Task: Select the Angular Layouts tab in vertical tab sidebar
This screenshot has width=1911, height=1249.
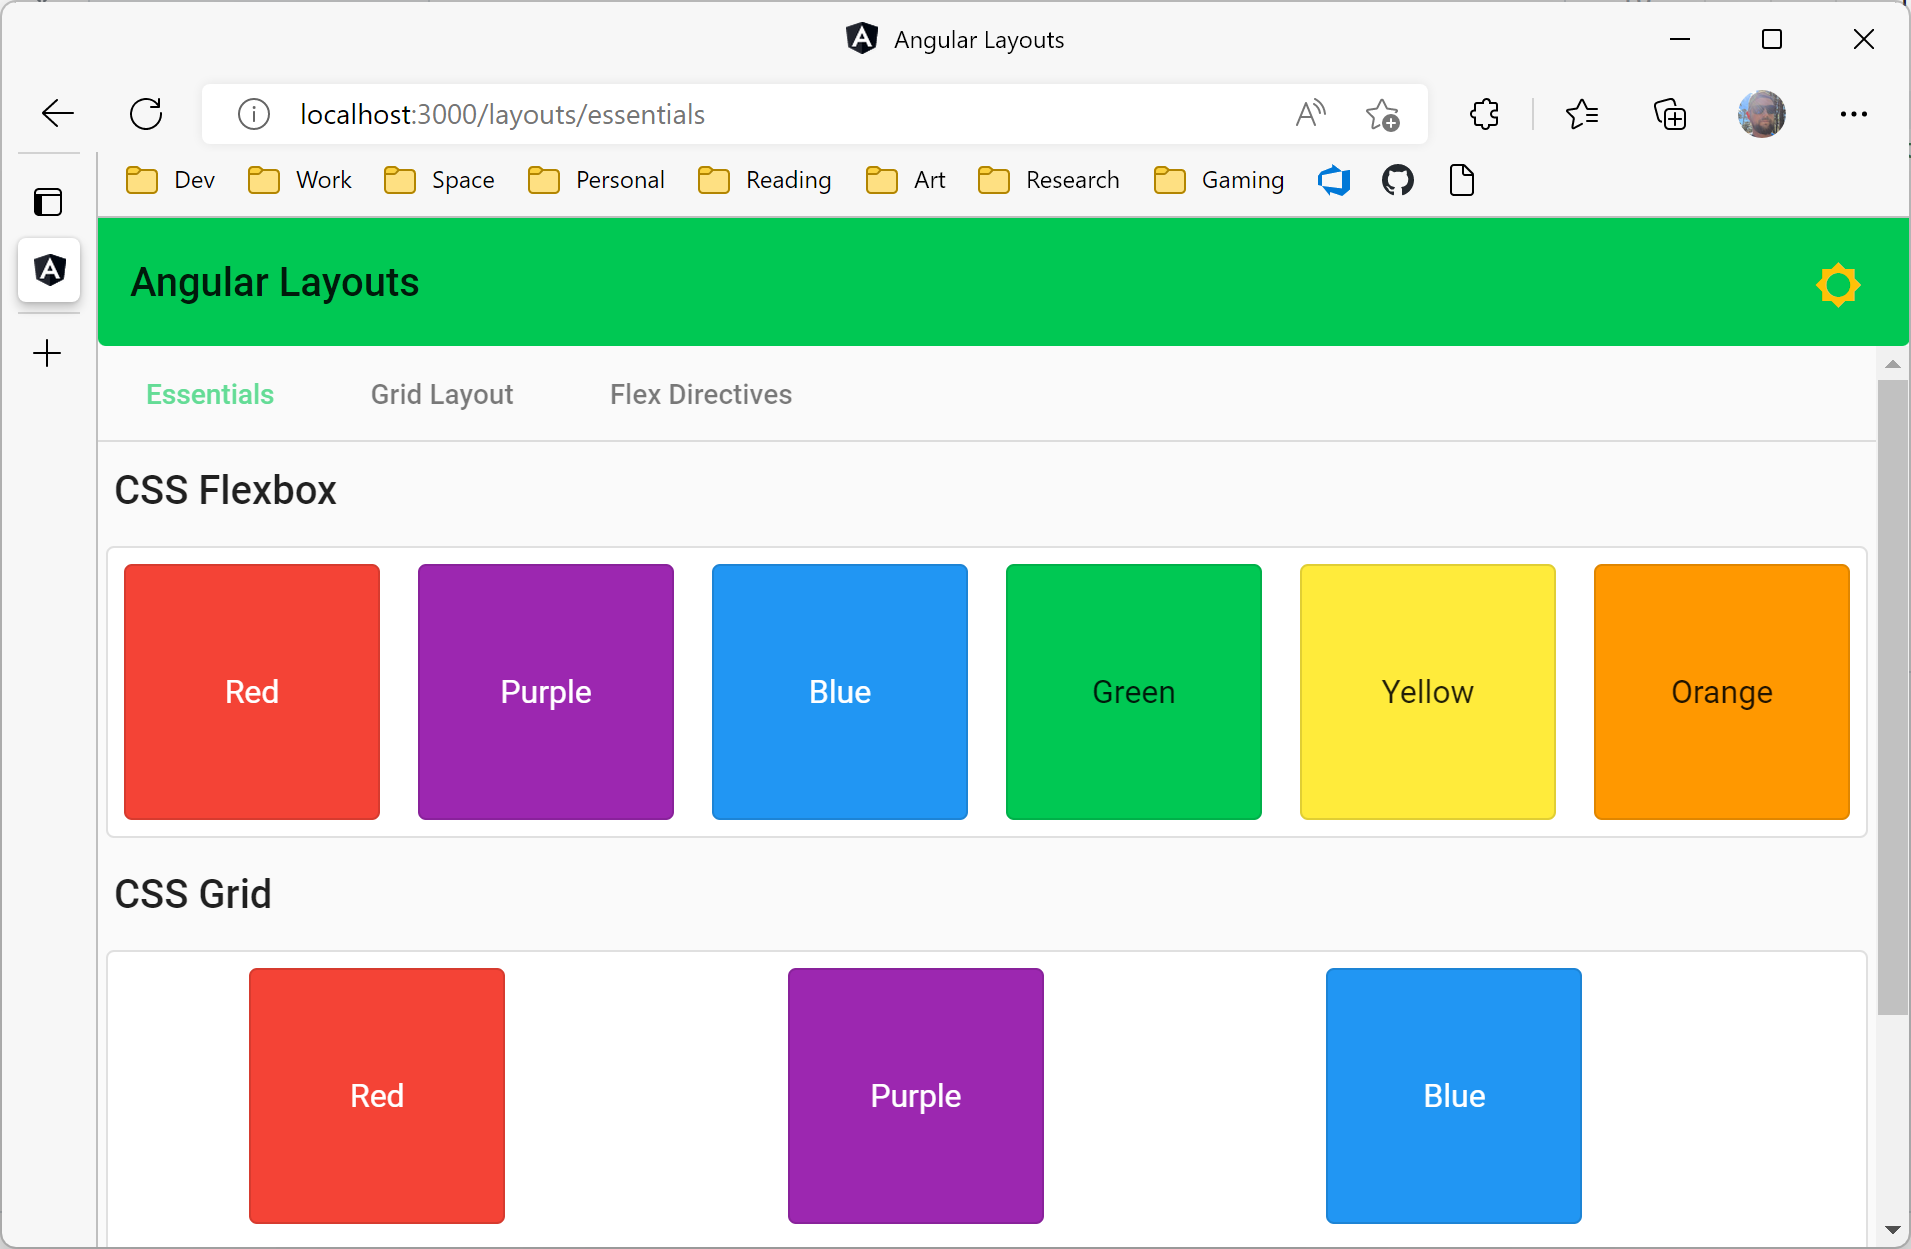Action: pyautogui.click(x=49, y=269)
